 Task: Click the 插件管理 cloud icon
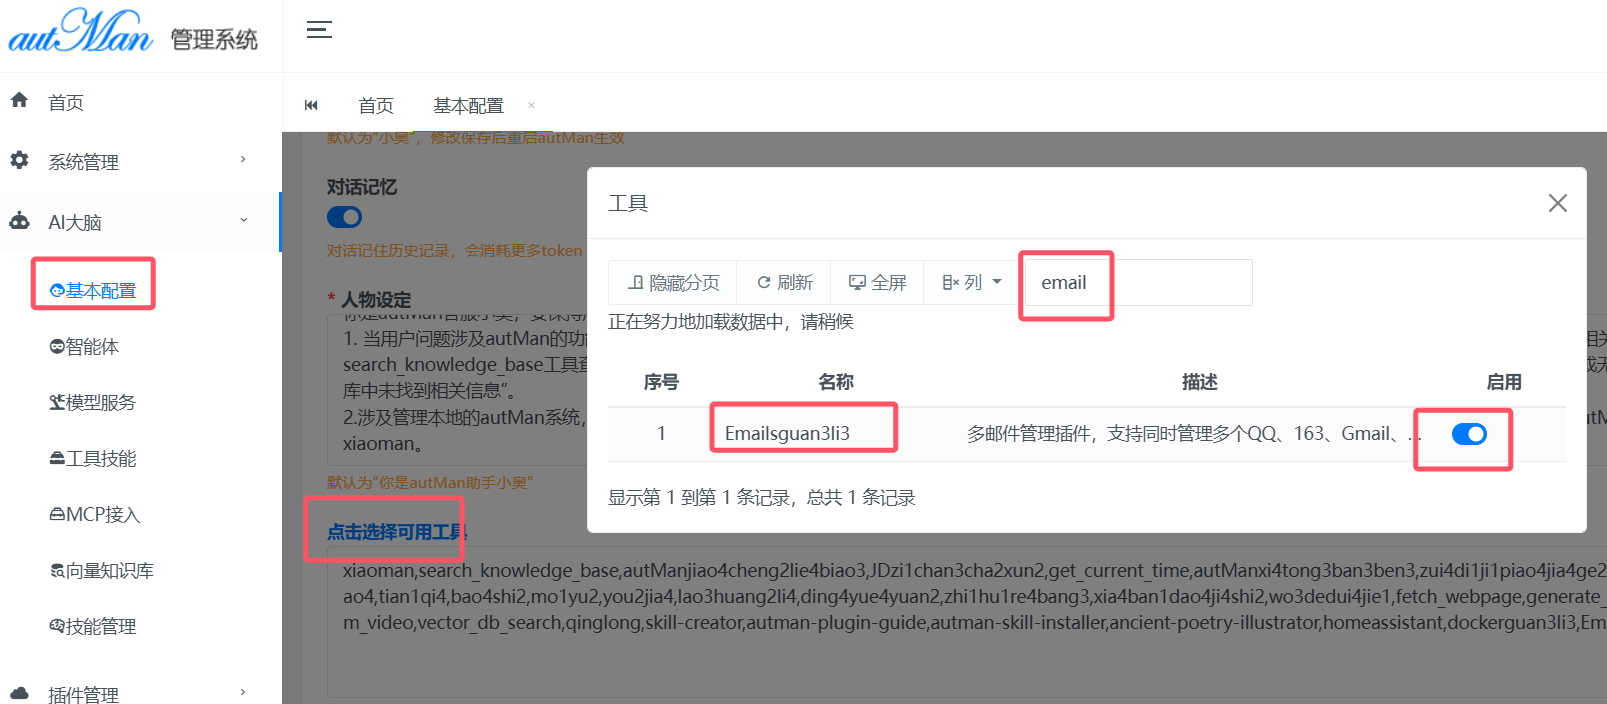tap(19, 693)
